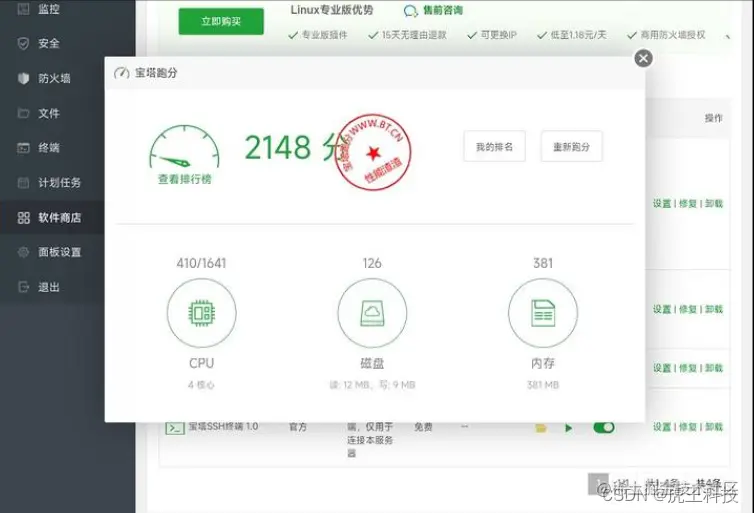Open the 查看排行榜 link
The width and height of the screenshot is (754, 513).
pyautogui.click(x=185, y=179)
